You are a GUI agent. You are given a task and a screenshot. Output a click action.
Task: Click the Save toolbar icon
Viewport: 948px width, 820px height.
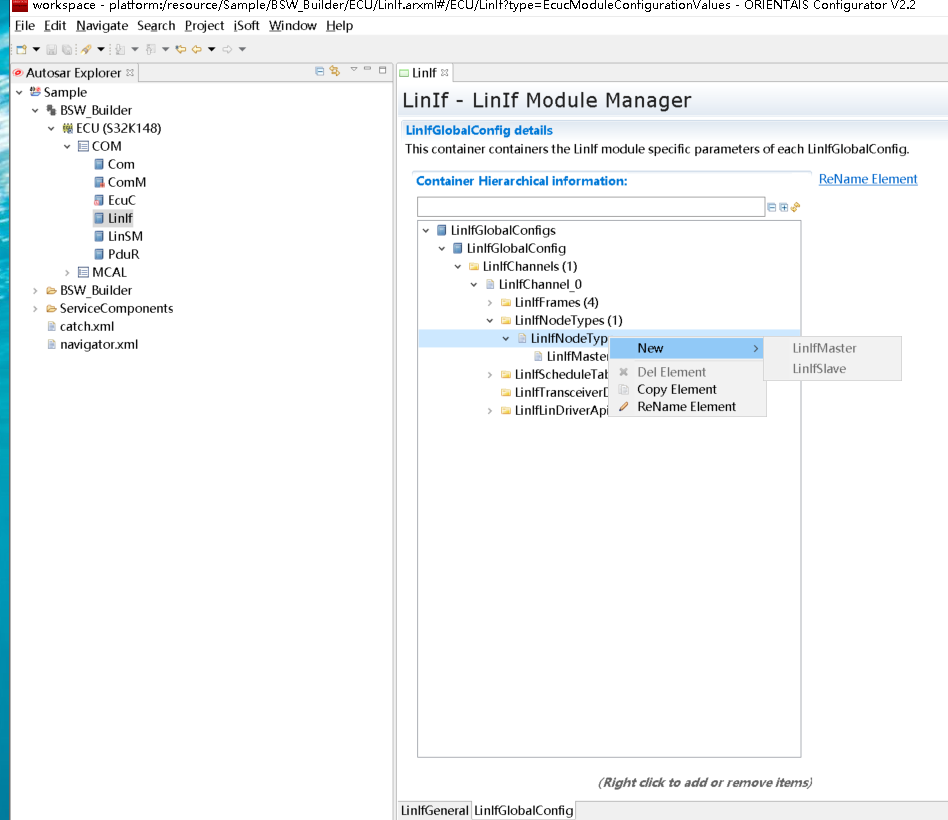52,49
